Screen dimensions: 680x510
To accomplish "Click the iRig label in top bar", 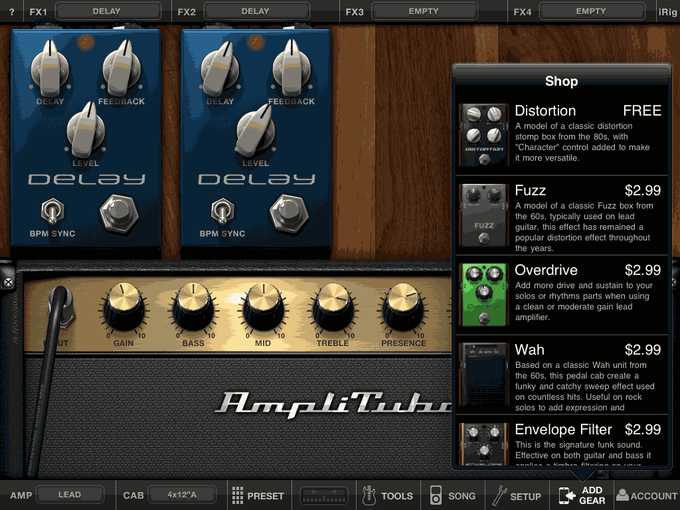I will tap(668, 12).
